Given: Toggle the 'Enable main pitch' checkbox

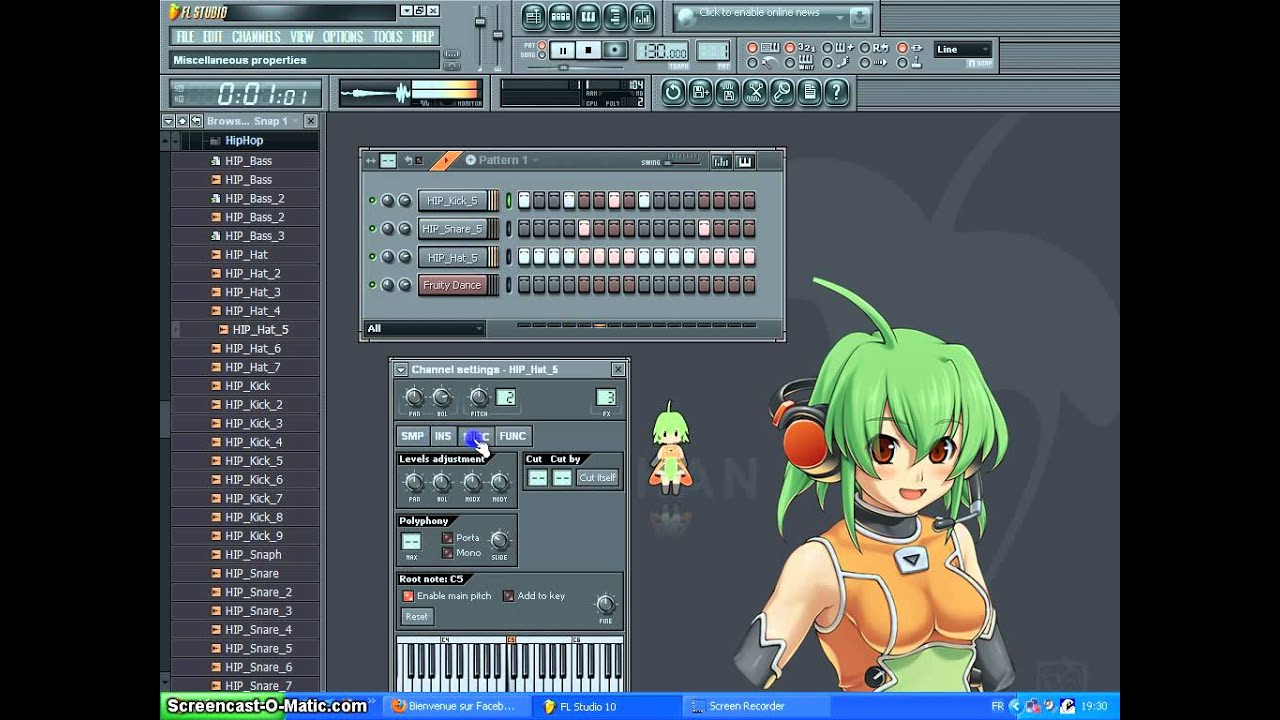Looking at the screenshot, I should 408,596.
